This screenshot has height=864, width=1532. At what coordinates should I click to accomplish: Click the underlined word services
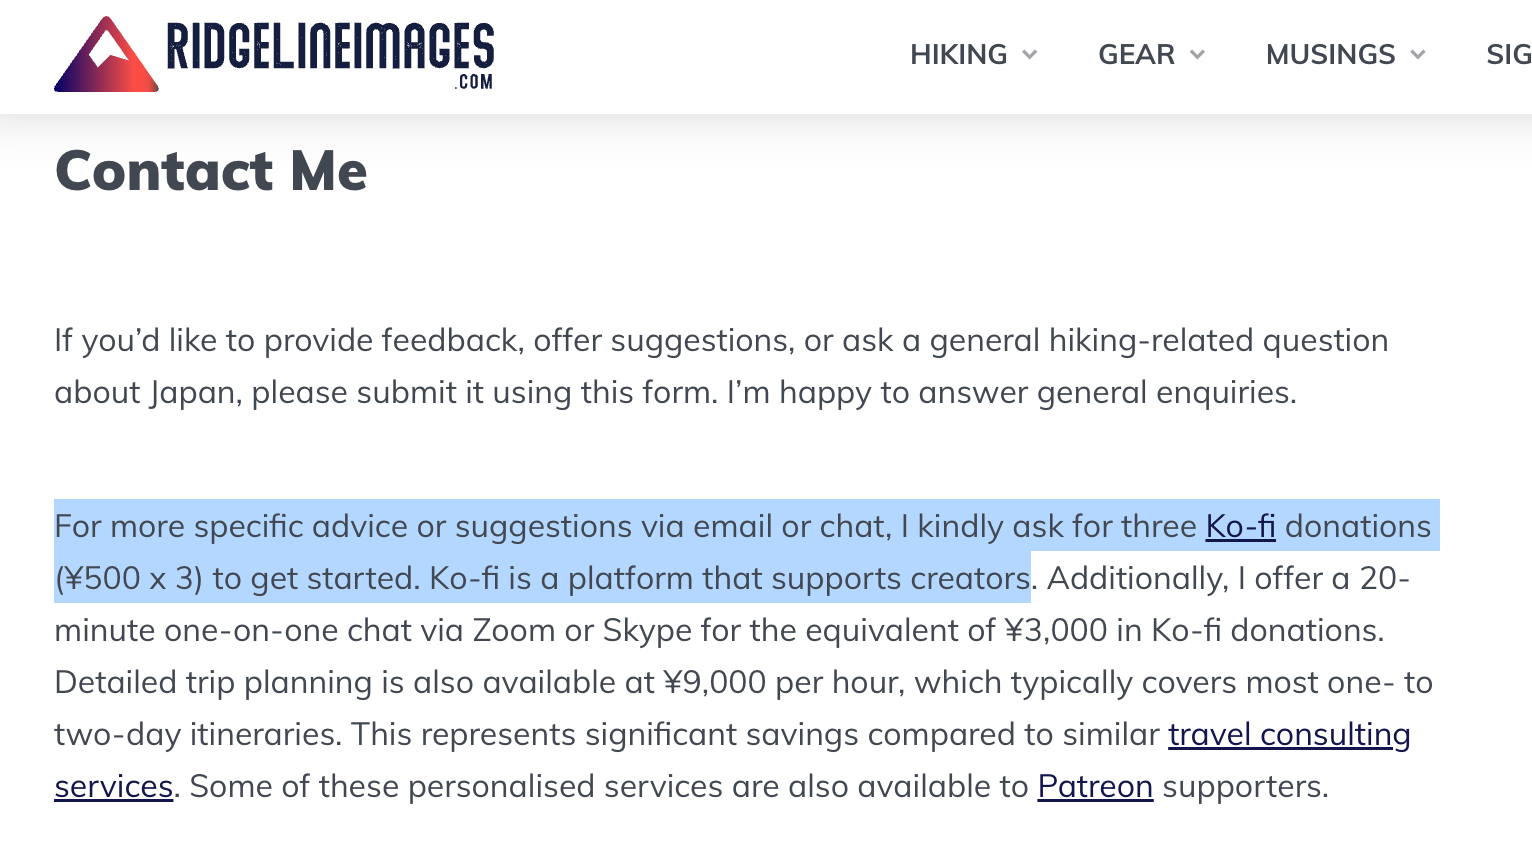(x=114, y=787)
